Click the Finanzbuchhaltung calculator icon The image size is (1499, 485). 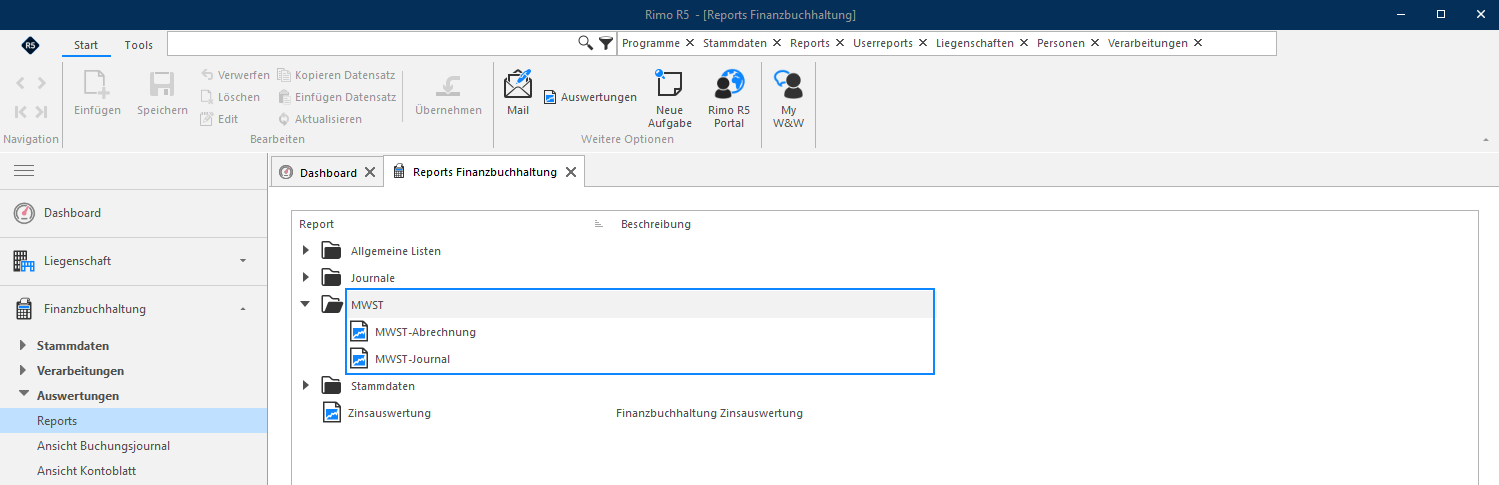click(x=24, y=309)
